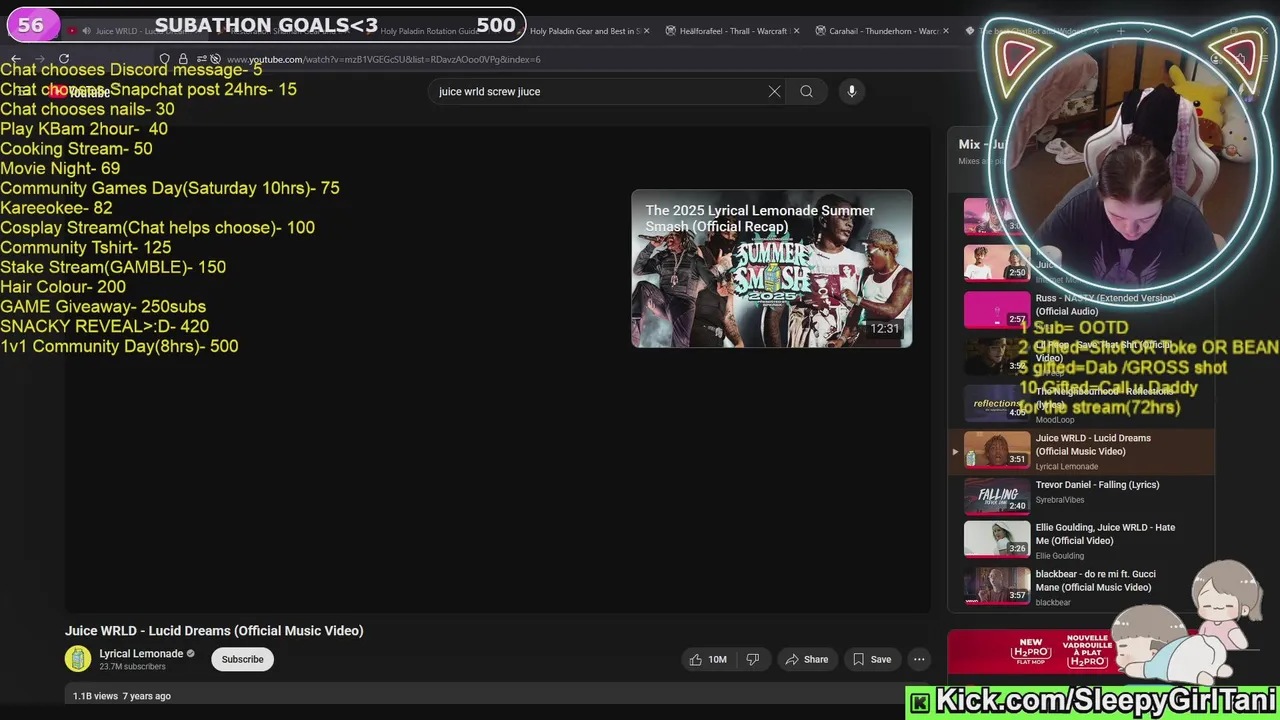Play the 2:50 video in the mix
Image resolution: width=1280 pixels, height=720 pixels.
click(997, 263)
